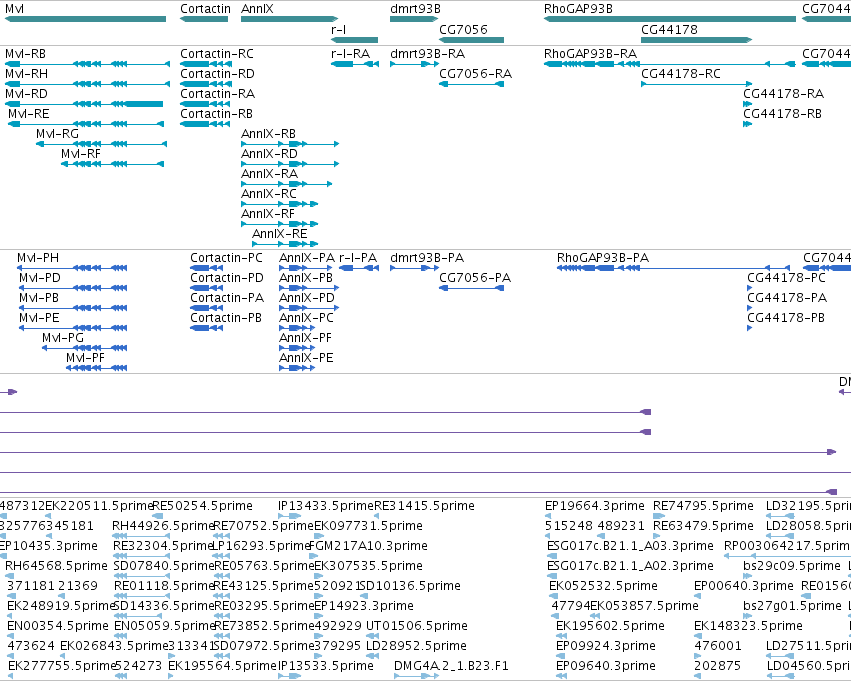Select the AnnIX-RF transcript
Image resolution: width=851 pixels, height=681 pixels.
tap(280, 224)
